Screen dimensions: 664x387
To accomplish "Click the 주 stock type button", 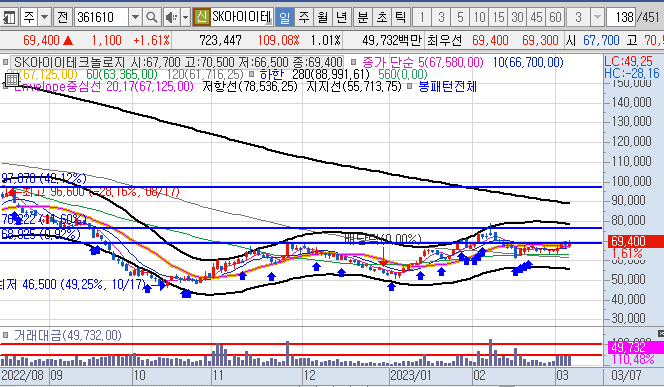I will (28, 17).
